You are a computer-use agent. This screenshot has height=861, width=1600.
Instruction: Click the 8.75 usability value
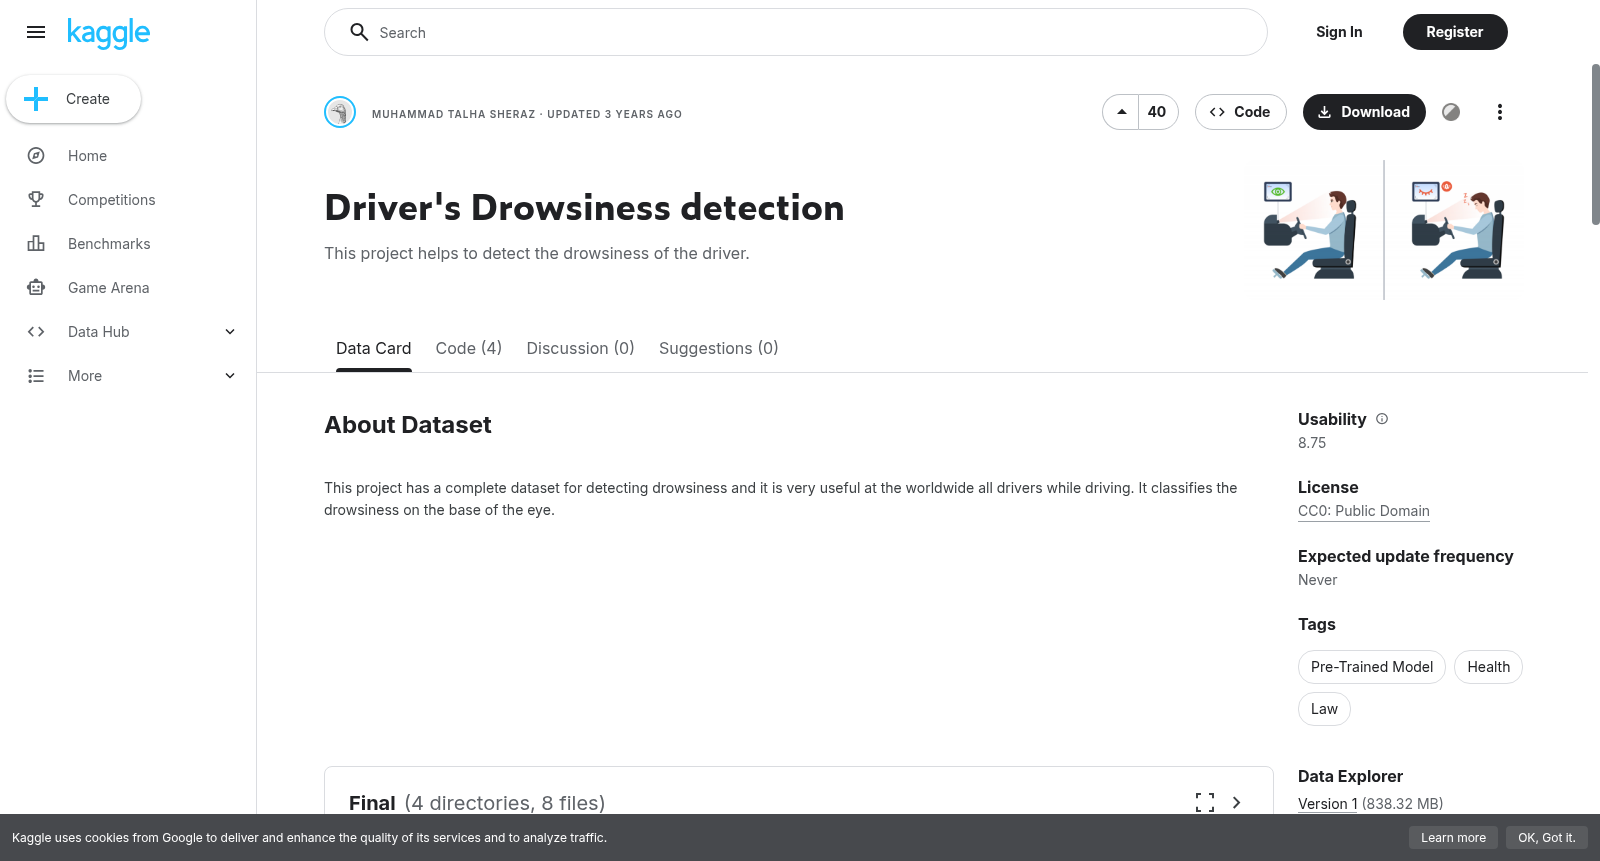pyautogui.click(x=1312, y=443)
